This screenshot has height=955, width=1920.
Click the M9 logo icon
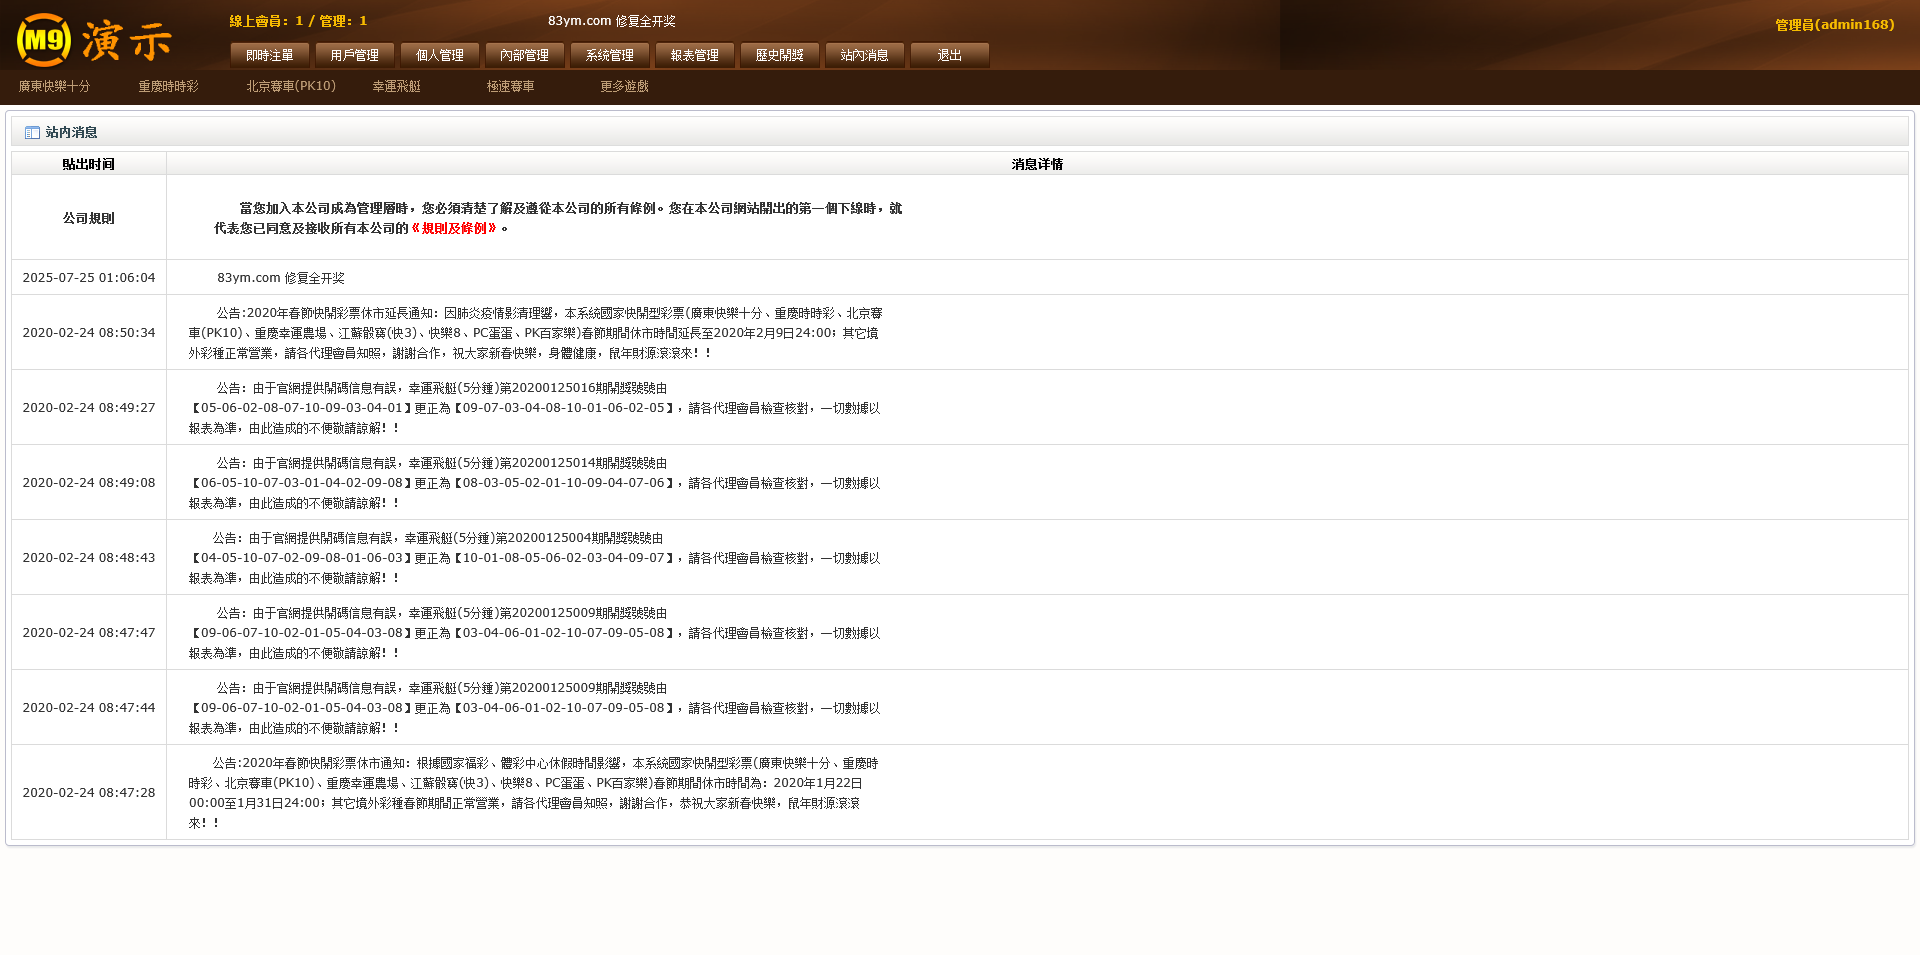pos(44,40)
